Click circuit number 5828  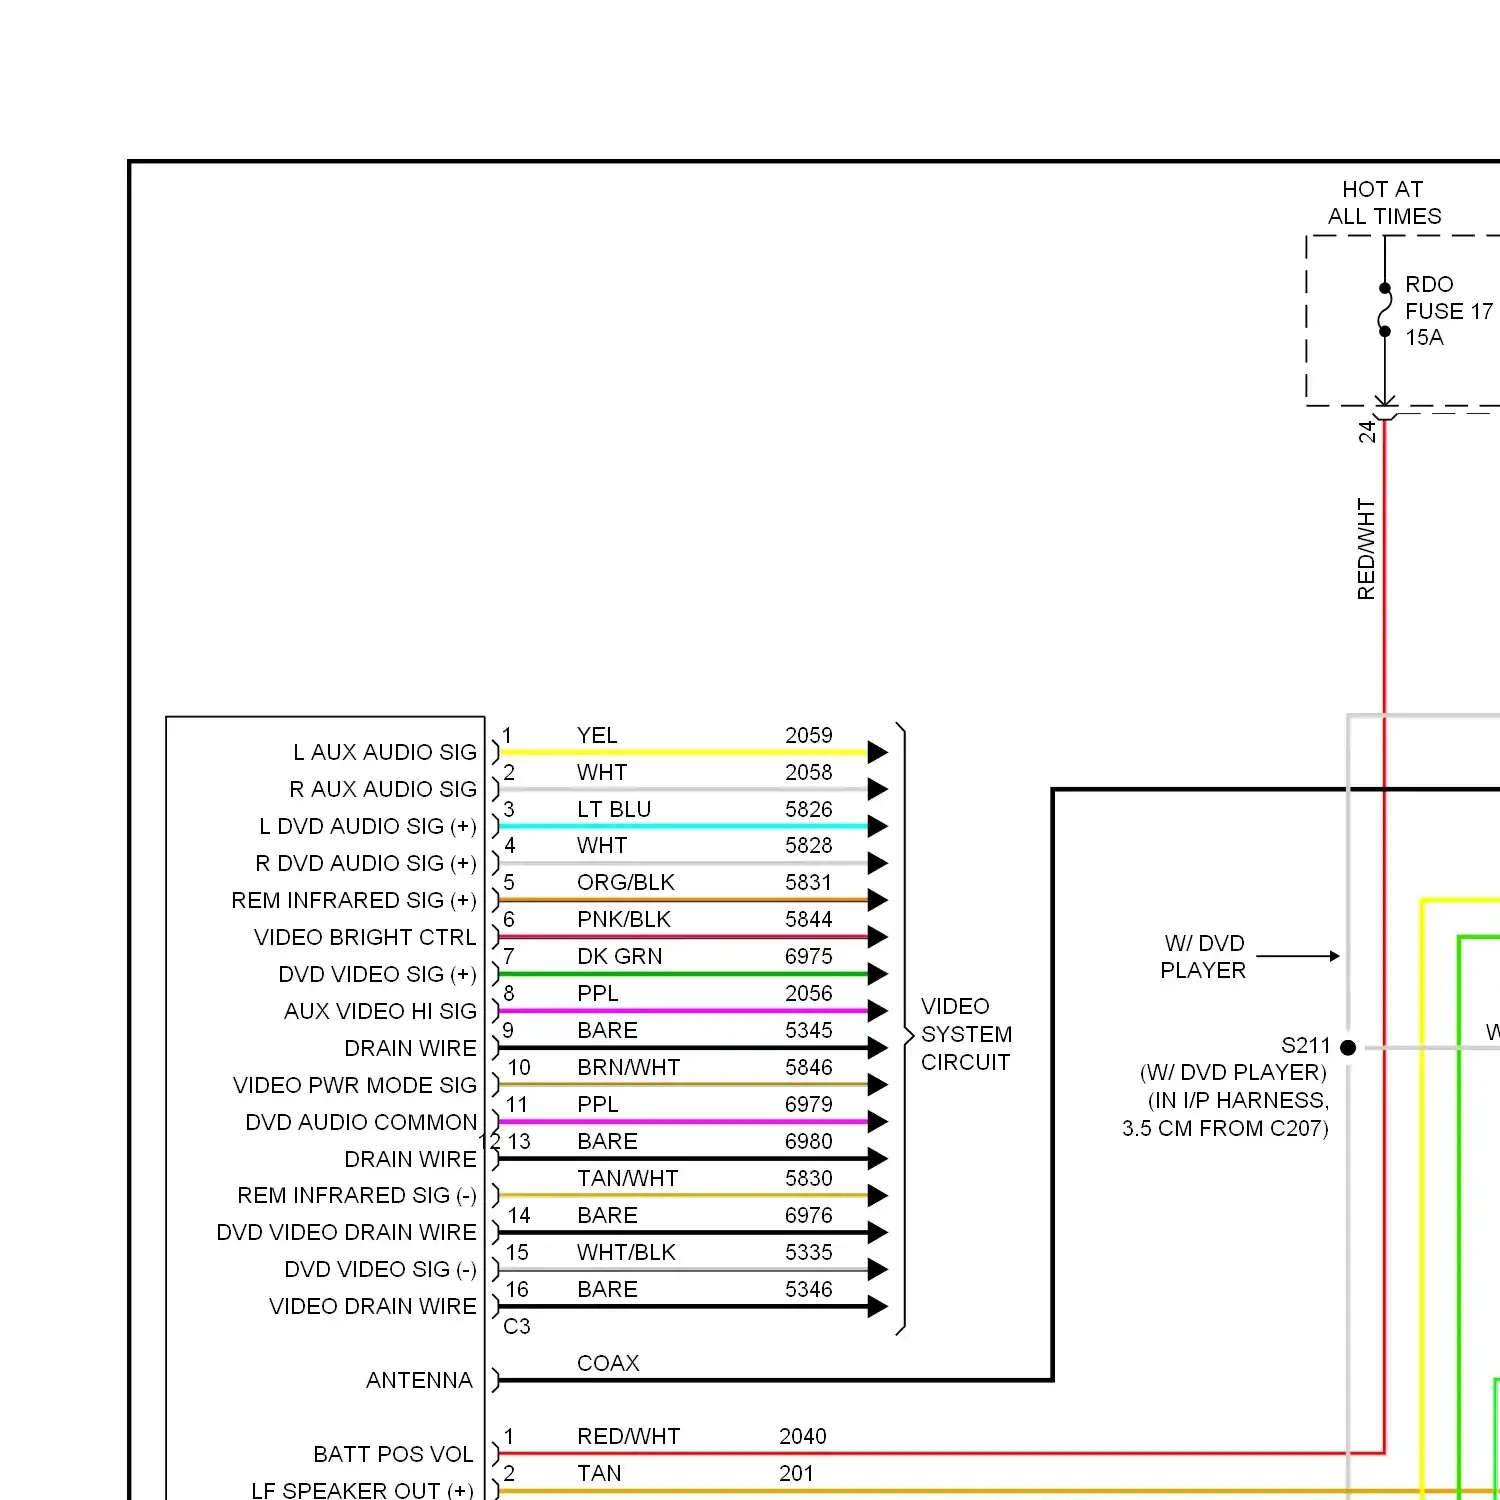[809, 845]
